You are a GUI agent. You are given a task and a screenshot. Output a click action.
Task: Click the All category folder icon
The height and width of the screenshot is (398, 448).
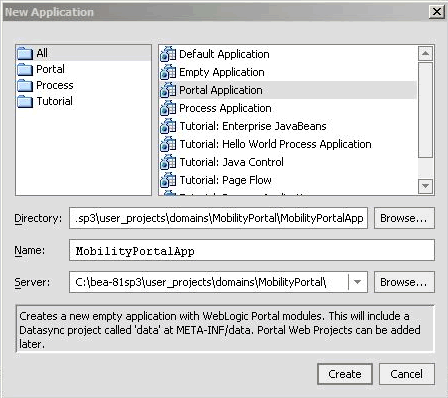point(25,53)
